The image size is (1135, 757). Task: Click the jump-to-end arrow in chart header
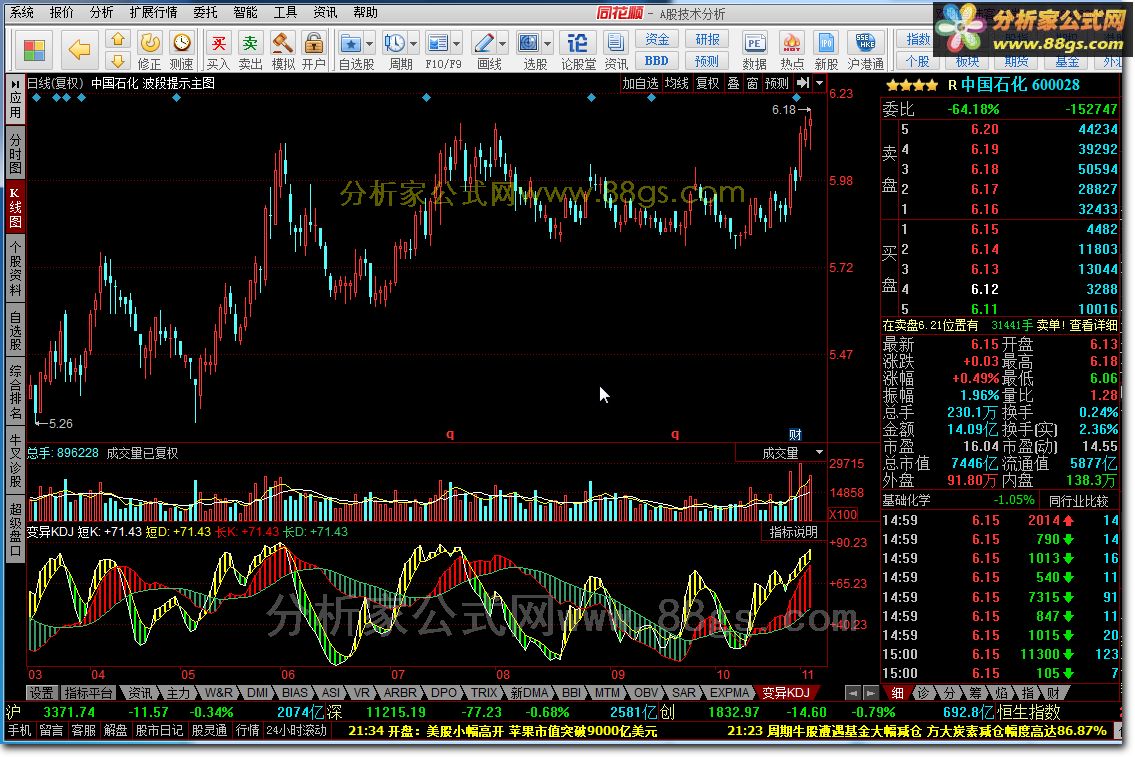803,83
